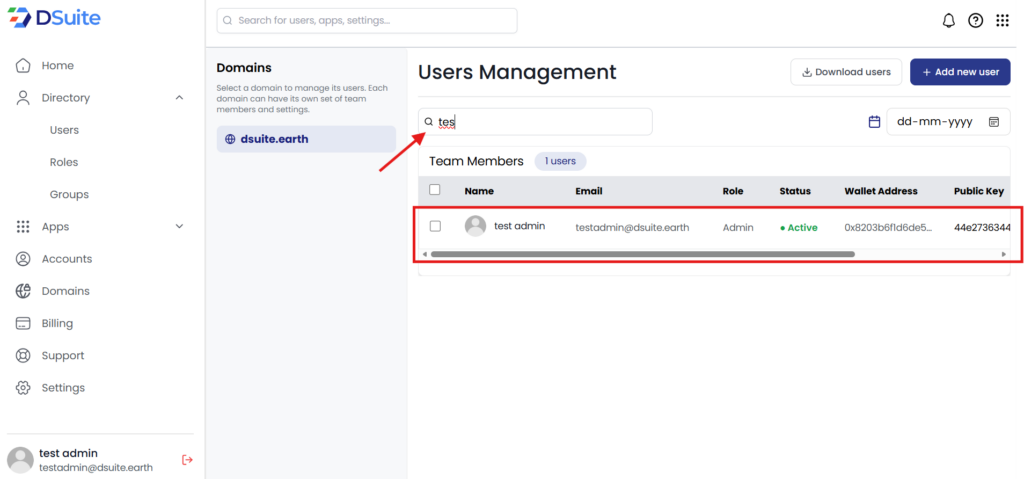Click the globe icon next to dsuite.earth

point(230,139)
